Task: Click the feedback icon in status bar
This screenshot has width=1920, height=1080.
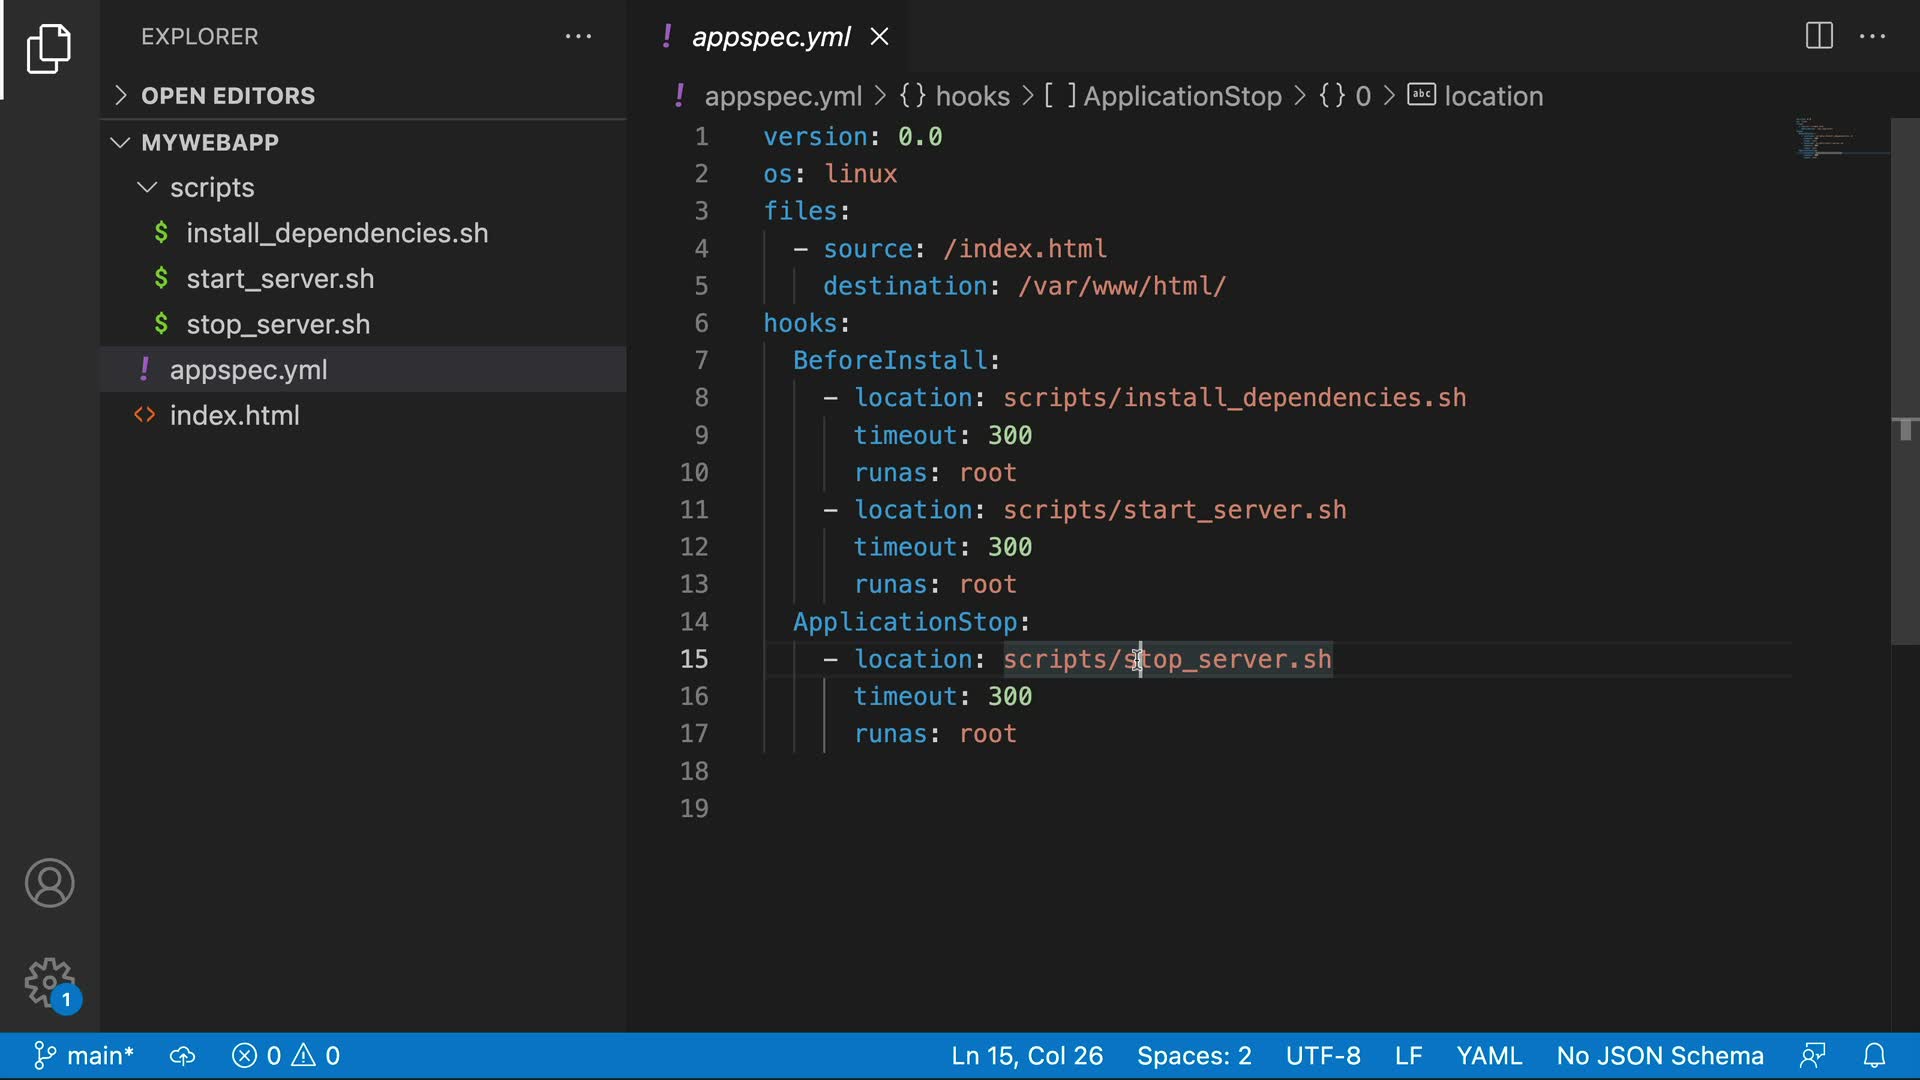Action: (x=1812, y=1056)
